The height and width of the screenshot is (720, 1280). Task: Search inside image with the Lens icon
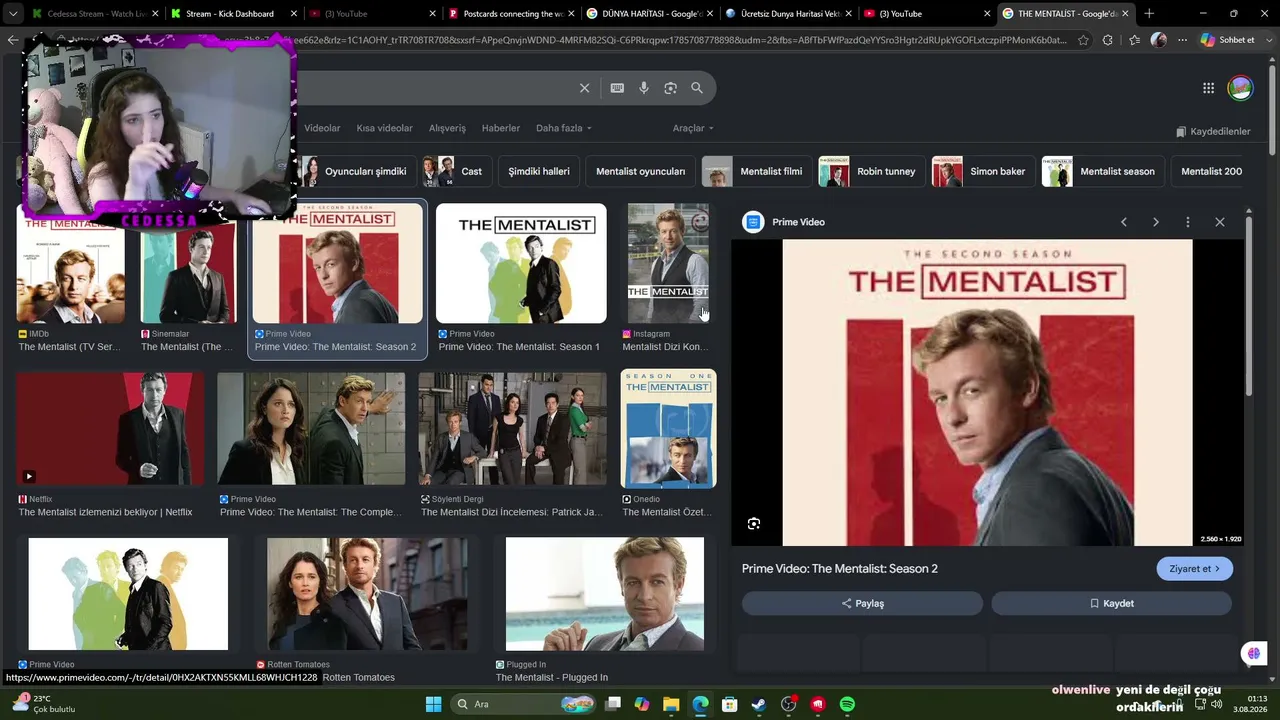(754, 523)
